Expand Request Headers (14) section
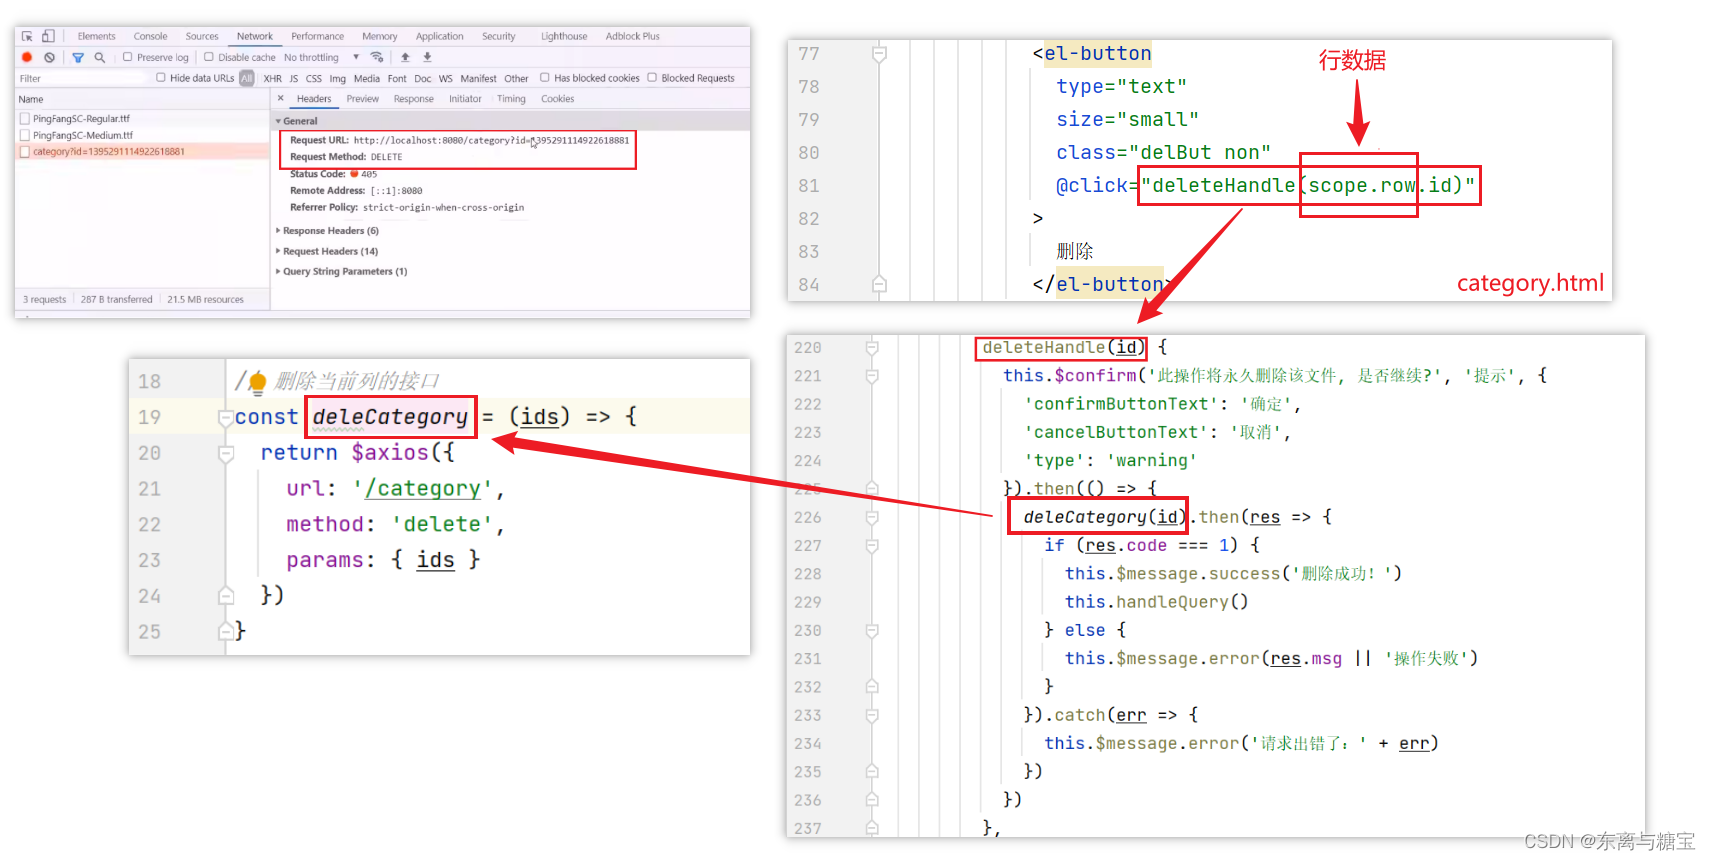The height and width of the screenshot is (860, 1711). 329,251
